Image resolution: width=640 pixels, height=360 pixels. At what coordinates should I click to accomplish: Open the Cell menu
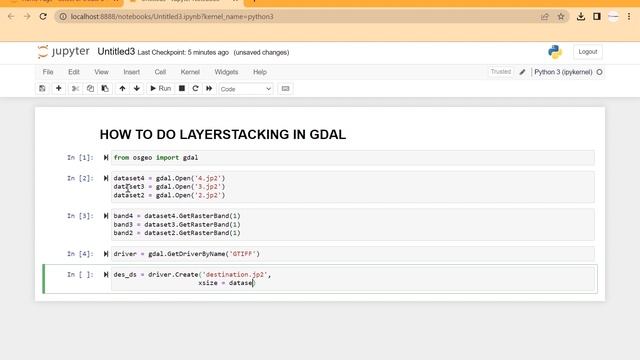(x=160, y=72)
